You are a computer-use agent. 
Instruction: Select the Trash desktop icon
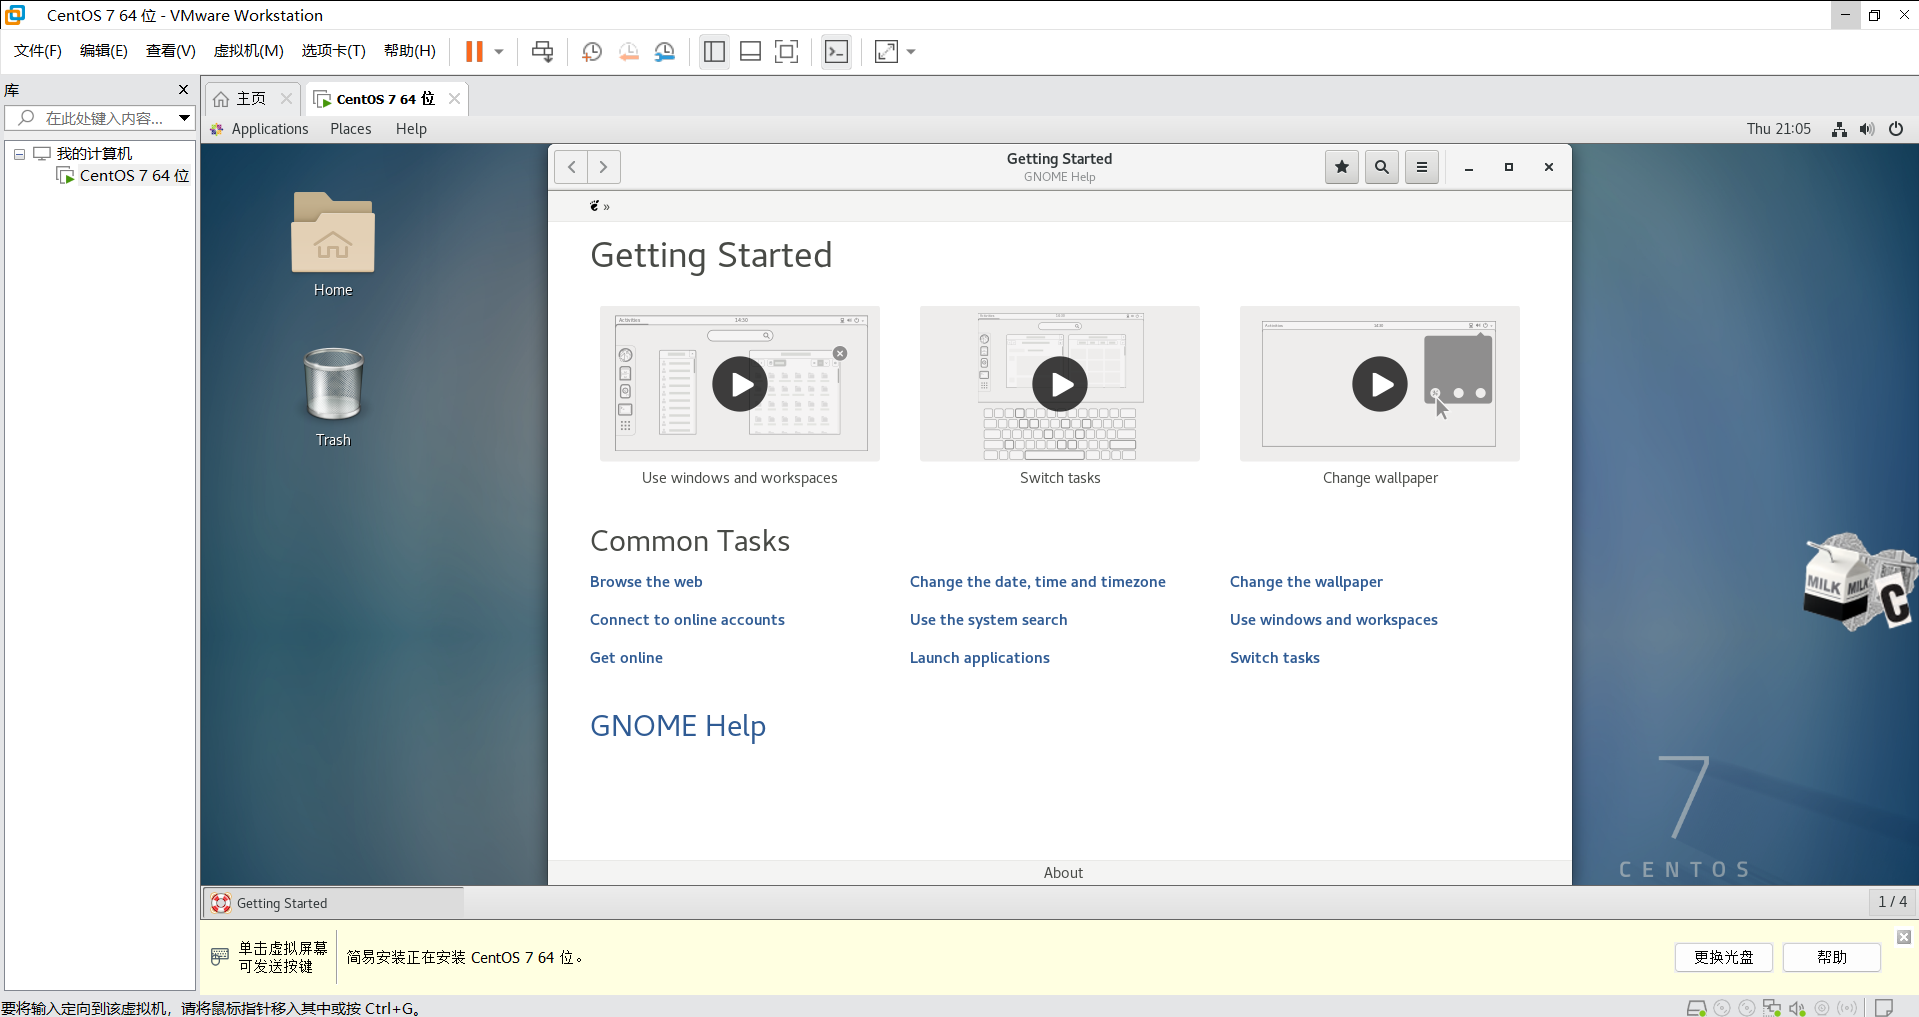click(333, 397)
